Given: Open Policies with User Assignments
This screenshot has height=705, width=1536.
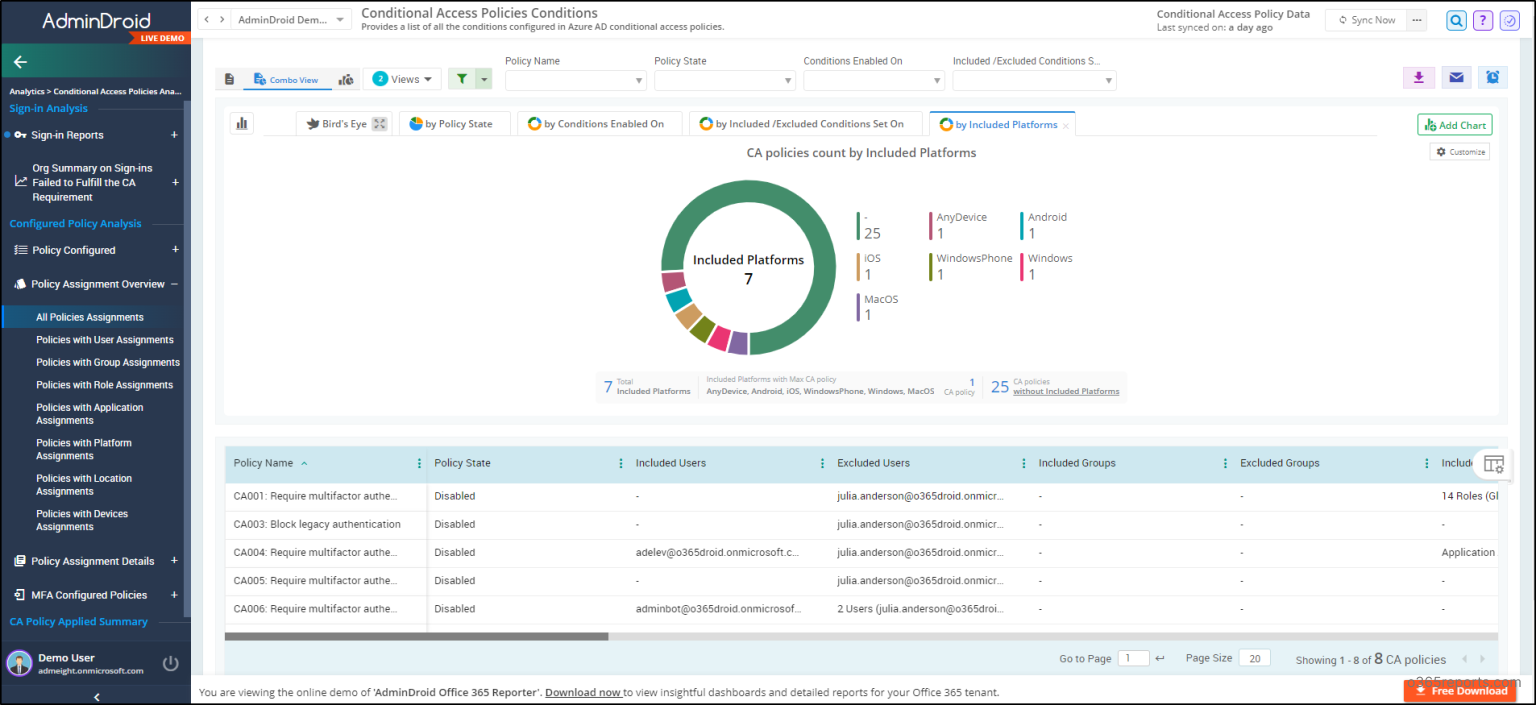Looking at the screenshot, I should click(105, 340).
